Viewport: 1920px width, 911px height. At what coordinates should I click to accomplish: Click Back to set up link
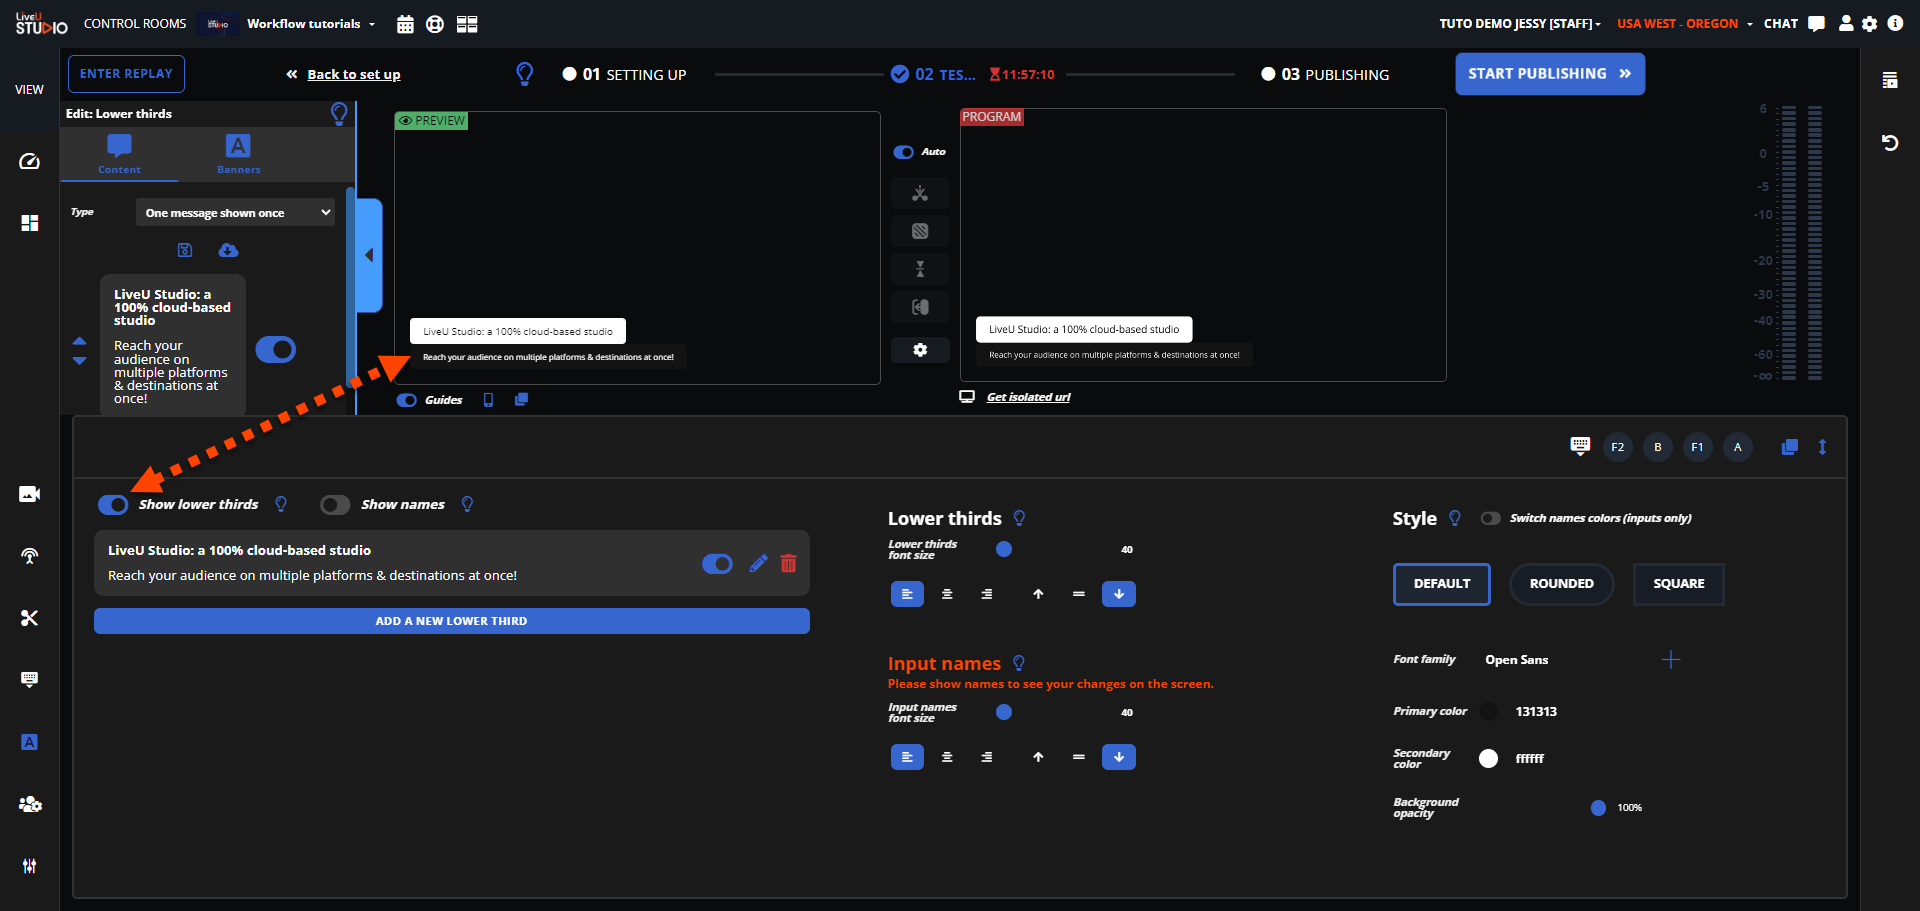click(x=353, y=74)
